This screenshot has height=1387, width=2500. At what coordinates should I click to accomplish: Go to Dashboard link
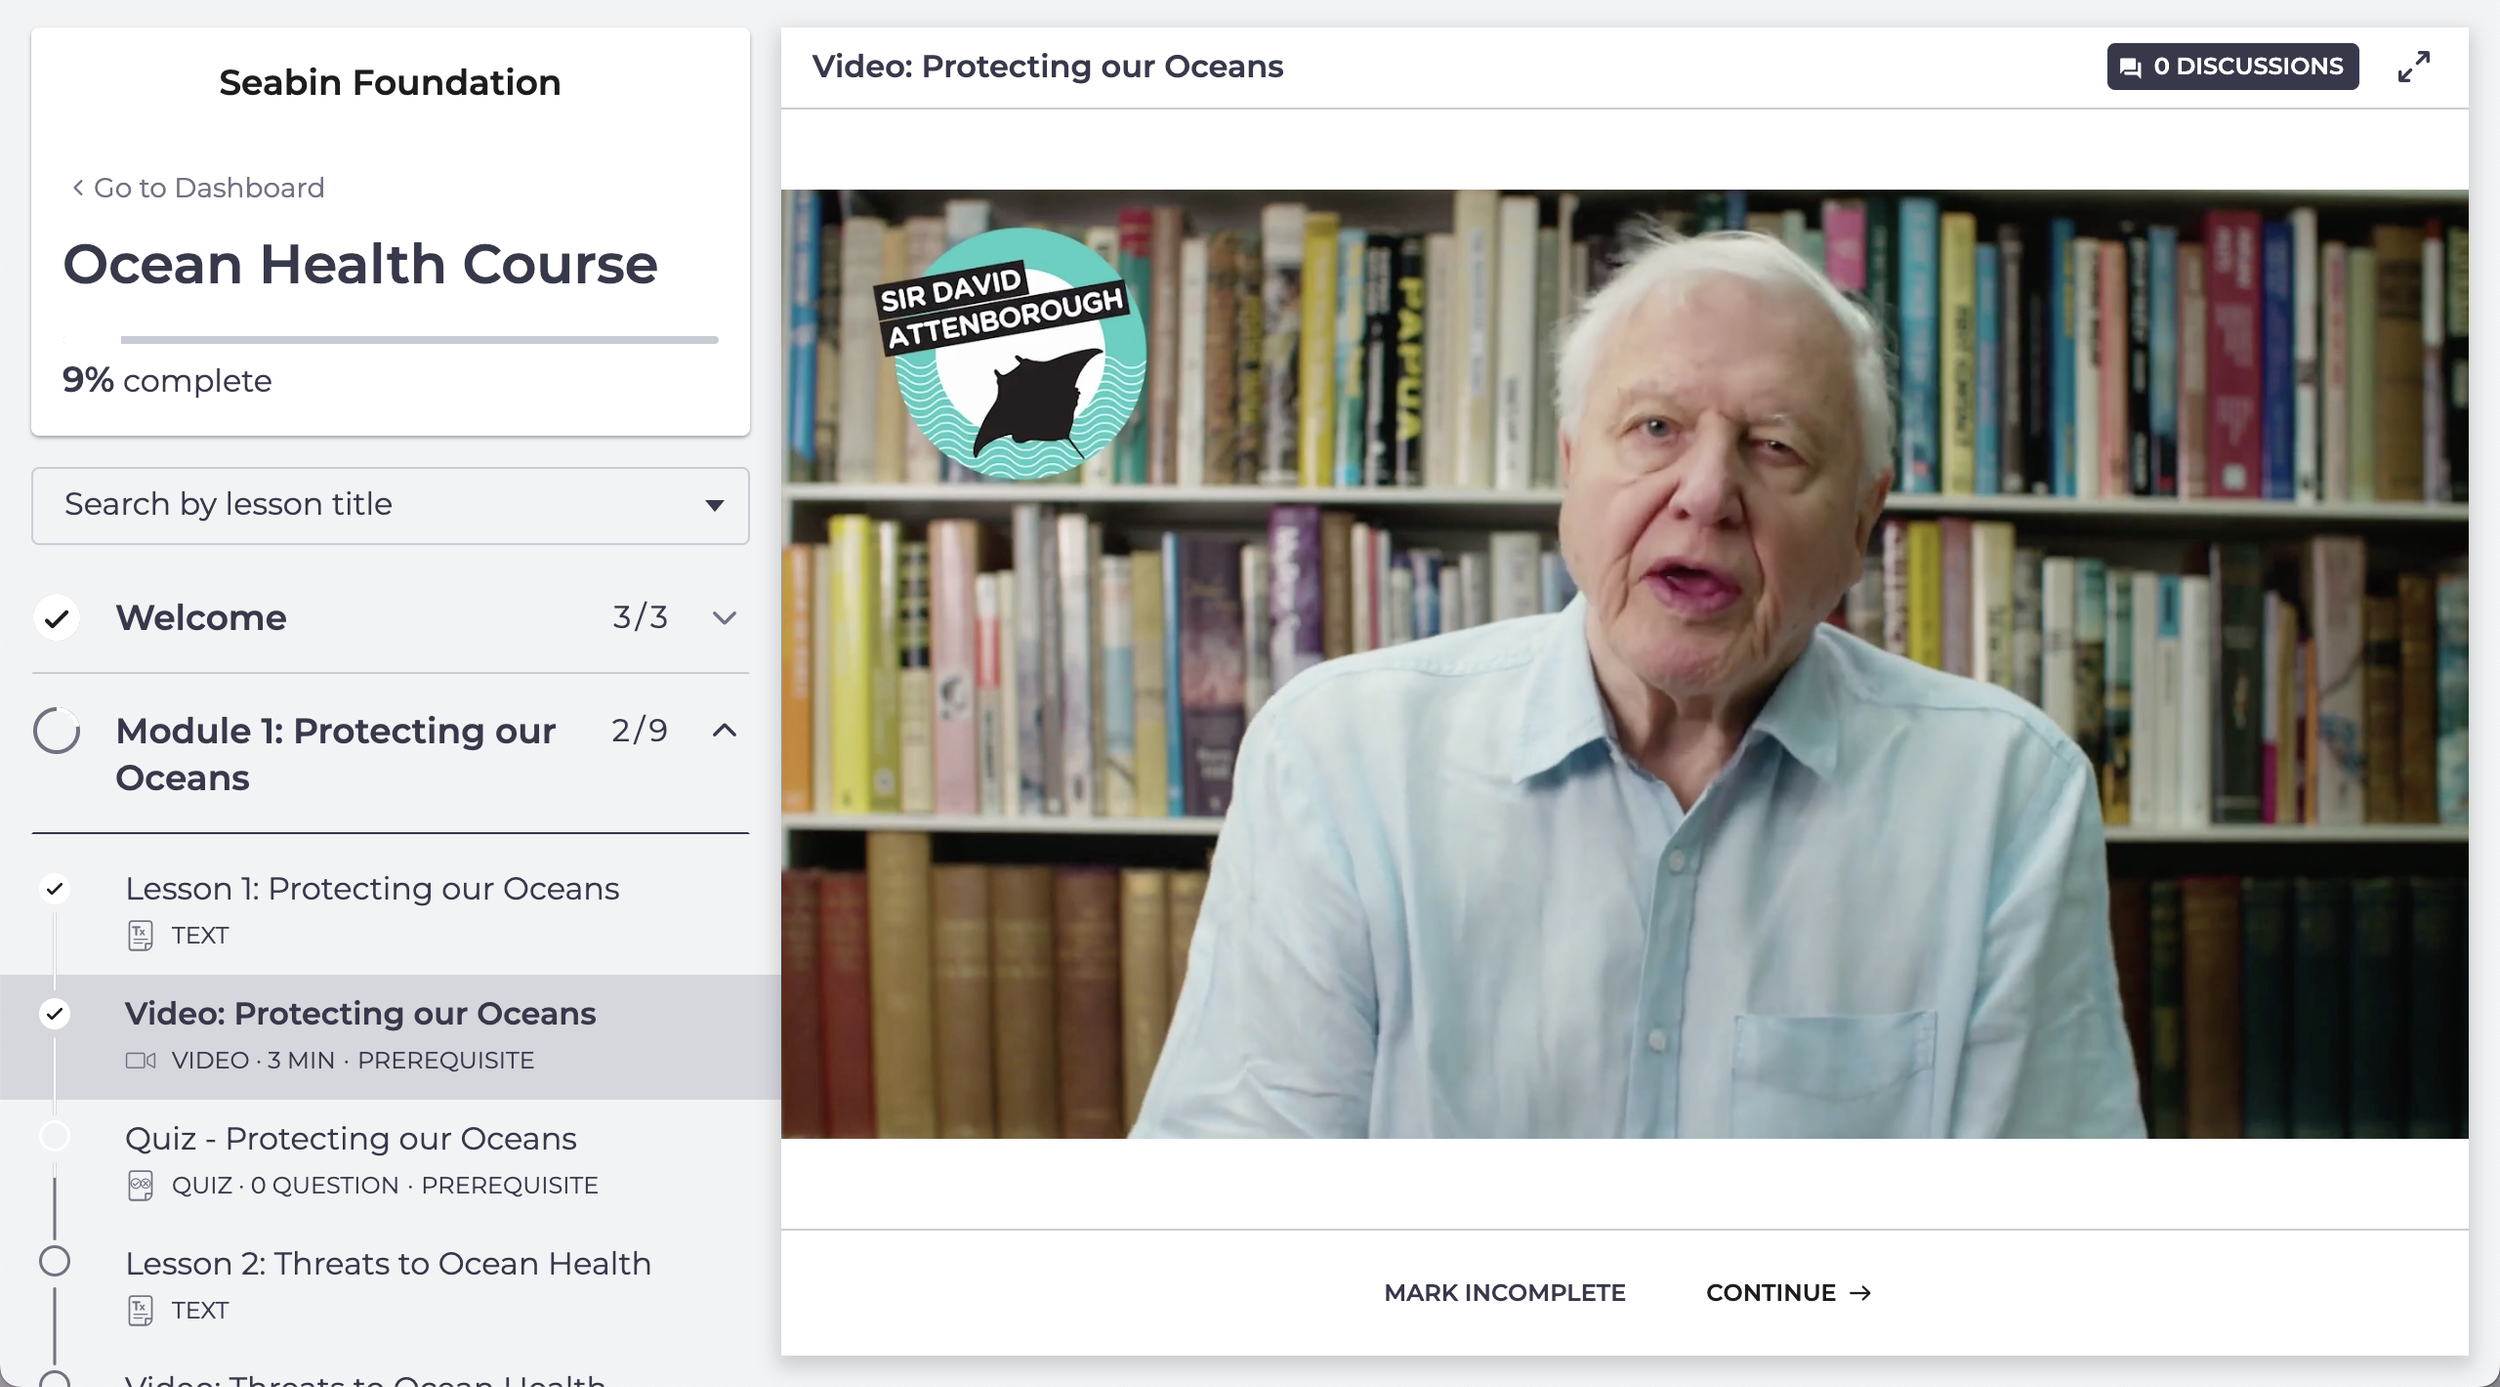[198, 188]
